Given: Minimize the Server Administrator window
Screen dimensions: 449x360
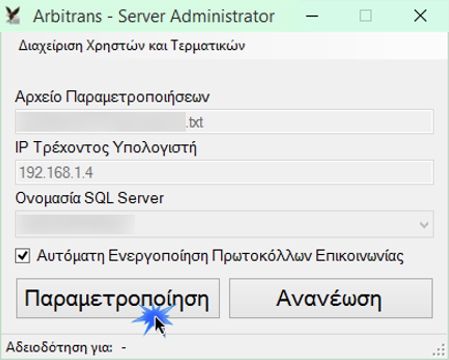Looking at the screenshot, I should point(312,16).
